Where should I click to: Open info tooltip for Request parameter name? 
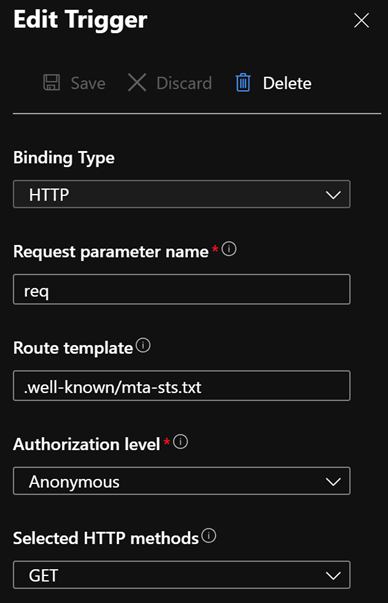(x=229, y=249)
